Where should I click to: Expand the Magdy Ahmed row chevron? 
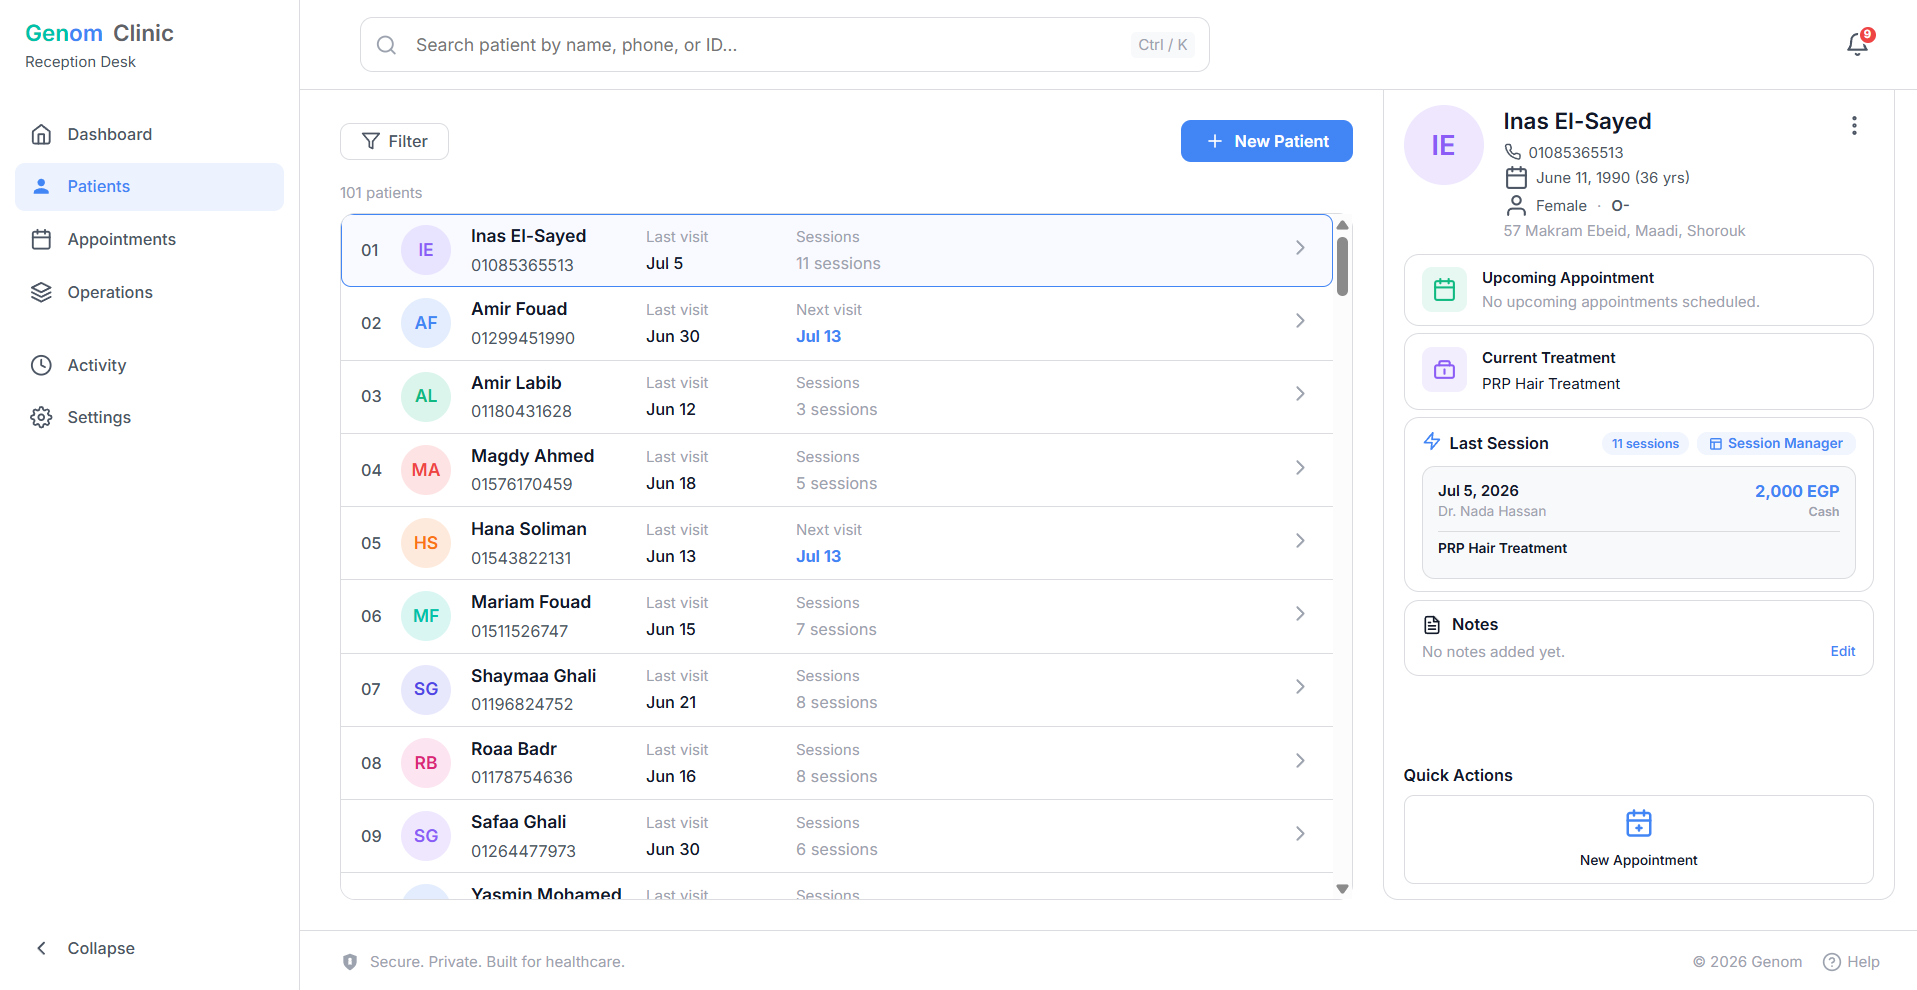[x=1300, y=467]
